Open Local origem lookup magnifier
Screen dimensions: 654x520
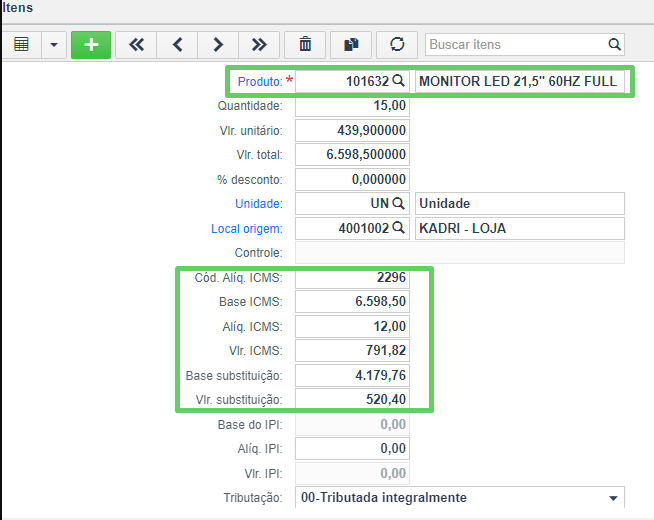(x=399, y=228)
